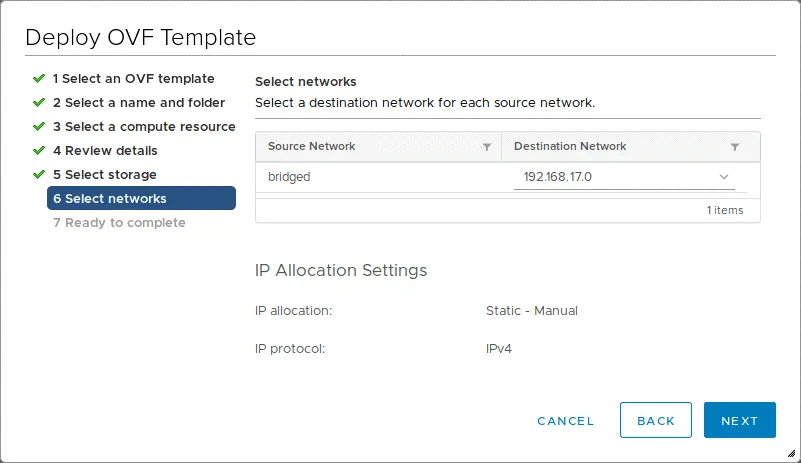Click green checkmark beside Select a compute resource

(38, 126)
